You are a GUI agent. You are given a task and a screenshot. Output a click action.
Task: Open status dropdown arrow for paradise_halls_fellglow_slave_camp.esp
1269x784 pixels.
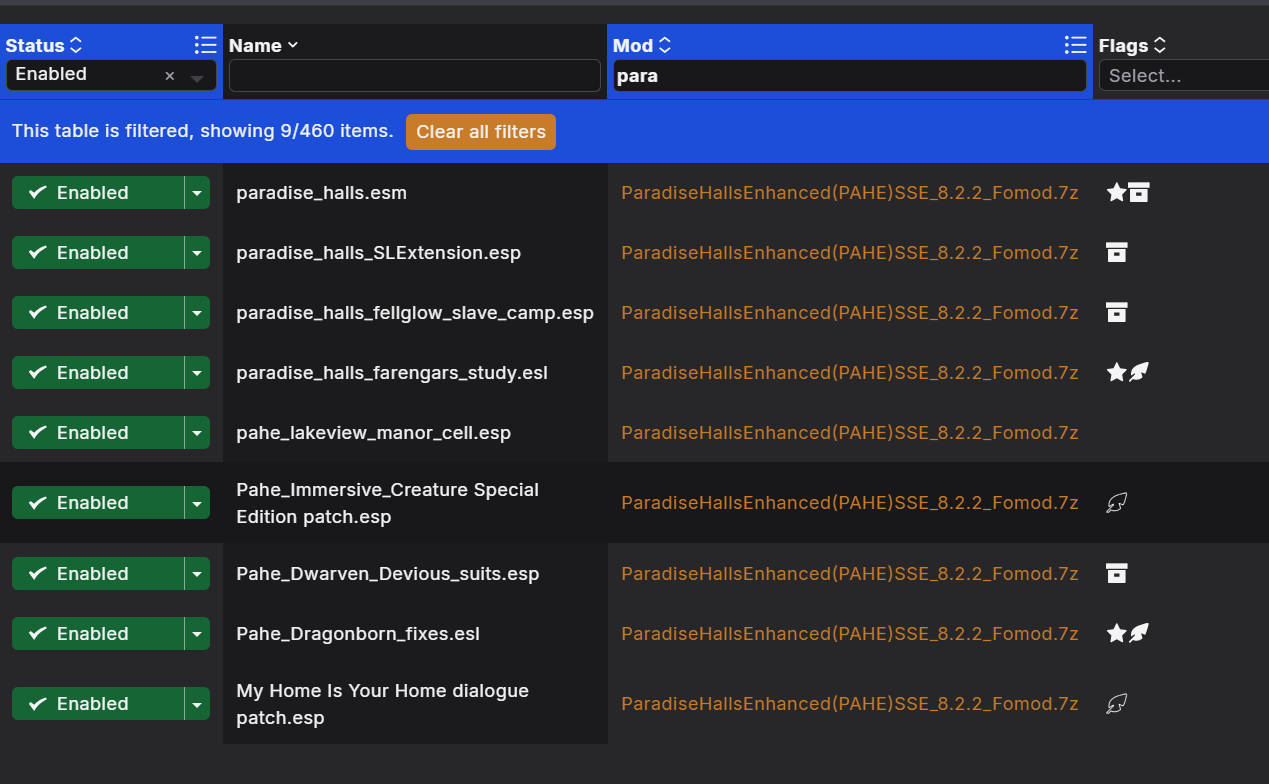tap(197, 313)
